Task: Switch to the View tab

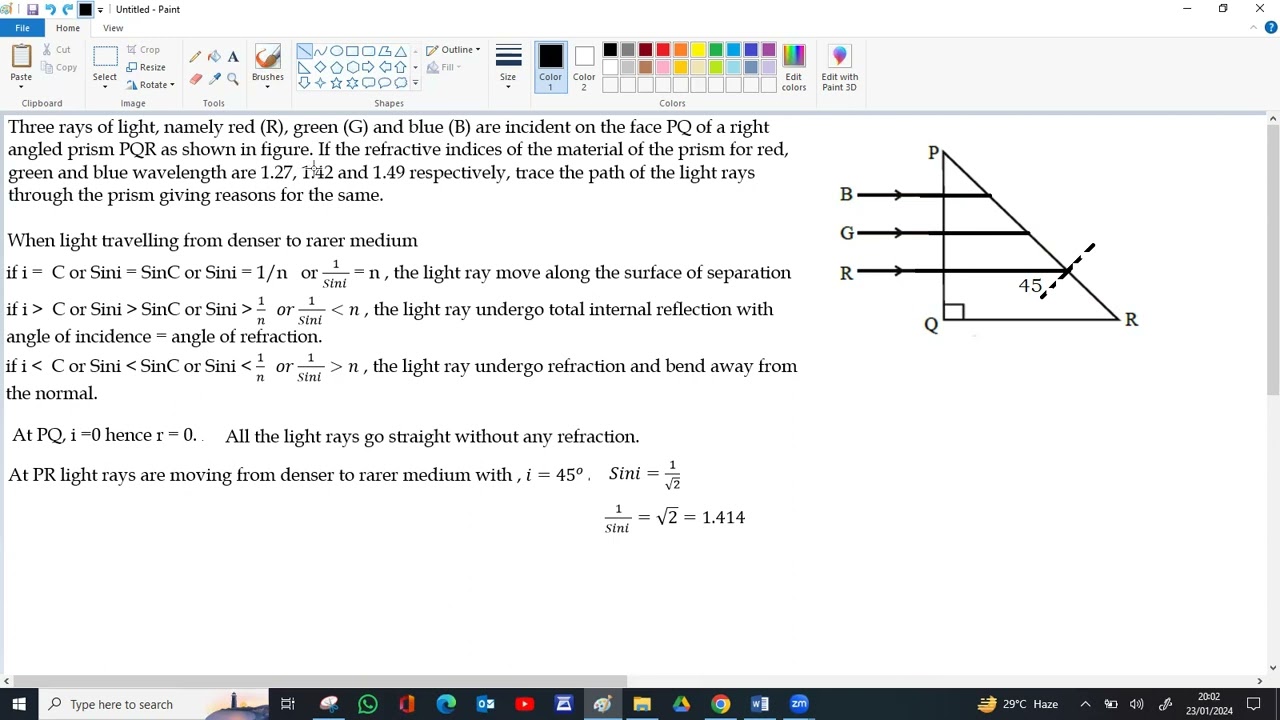Action: click(113, 28)
